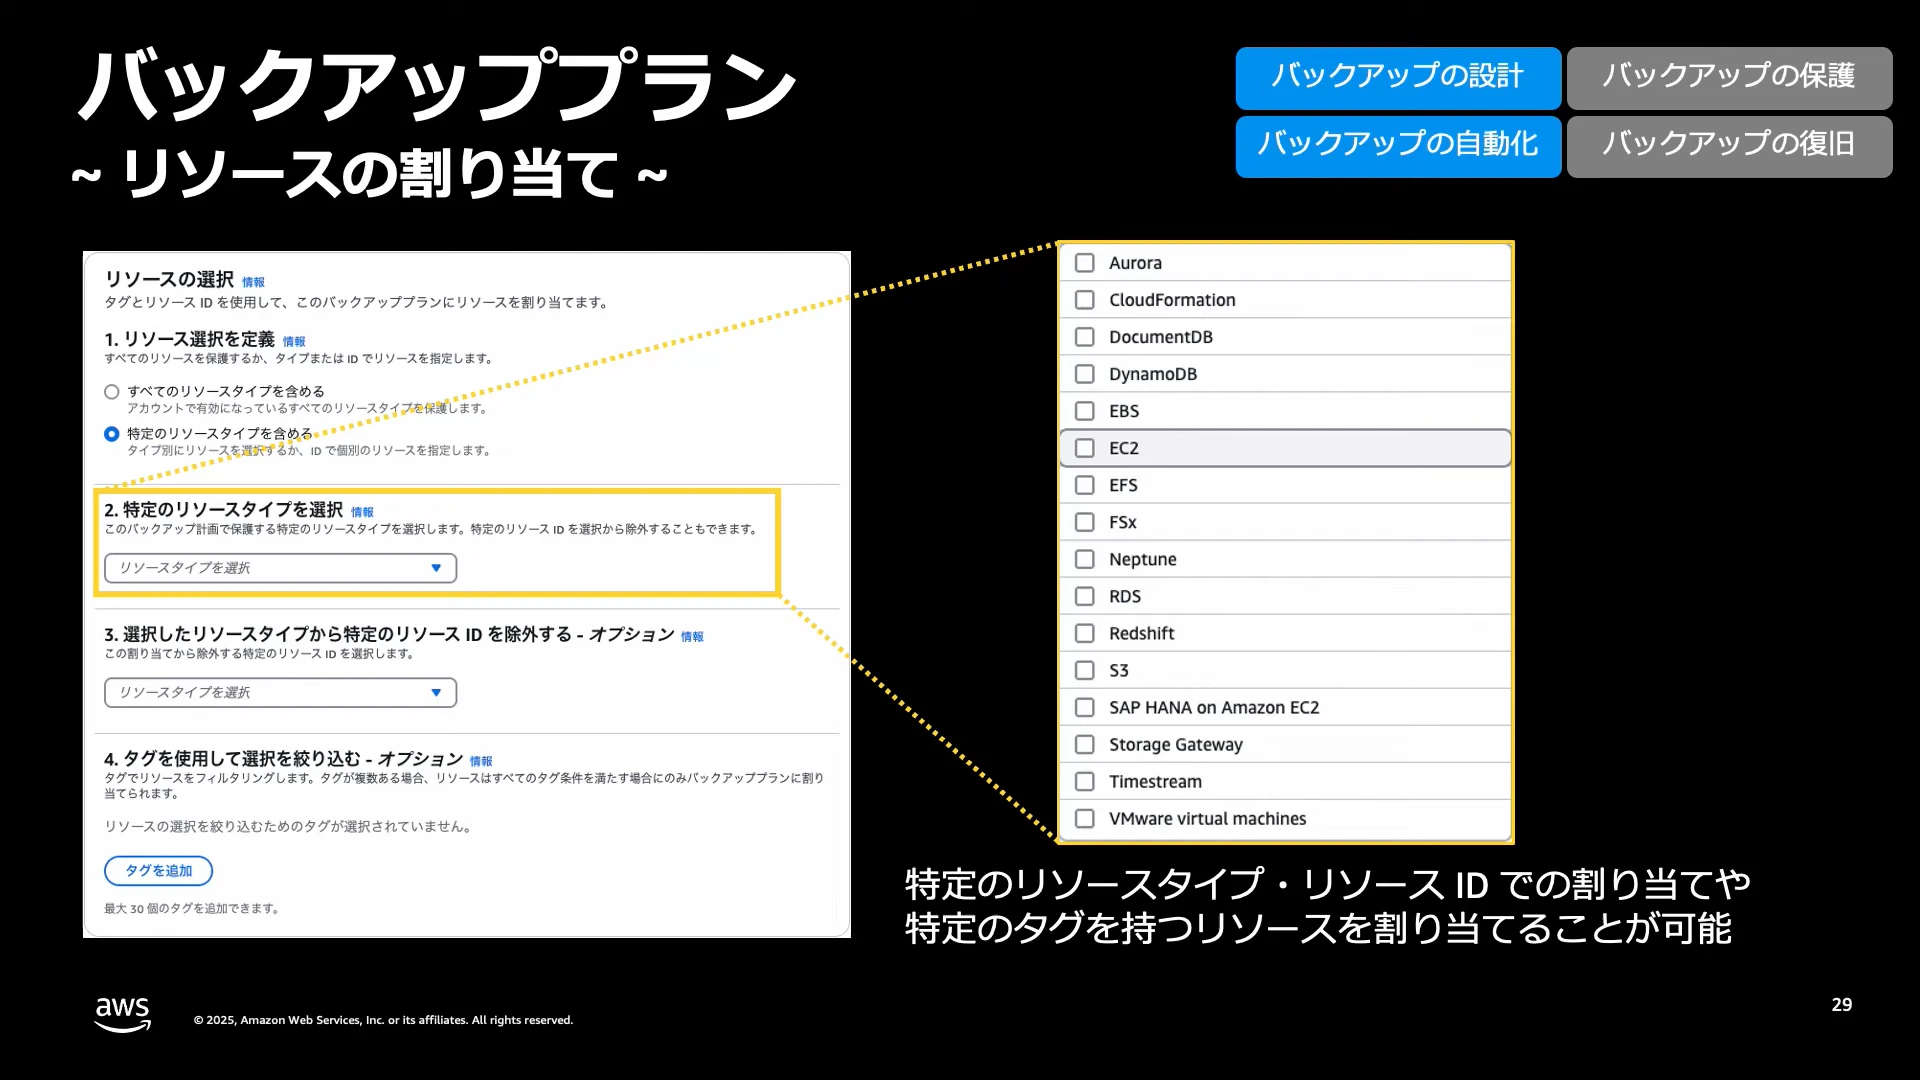1920x1080 pixels.
Task: Click the dropdown arrow in section 2
Action: point(436,568)
